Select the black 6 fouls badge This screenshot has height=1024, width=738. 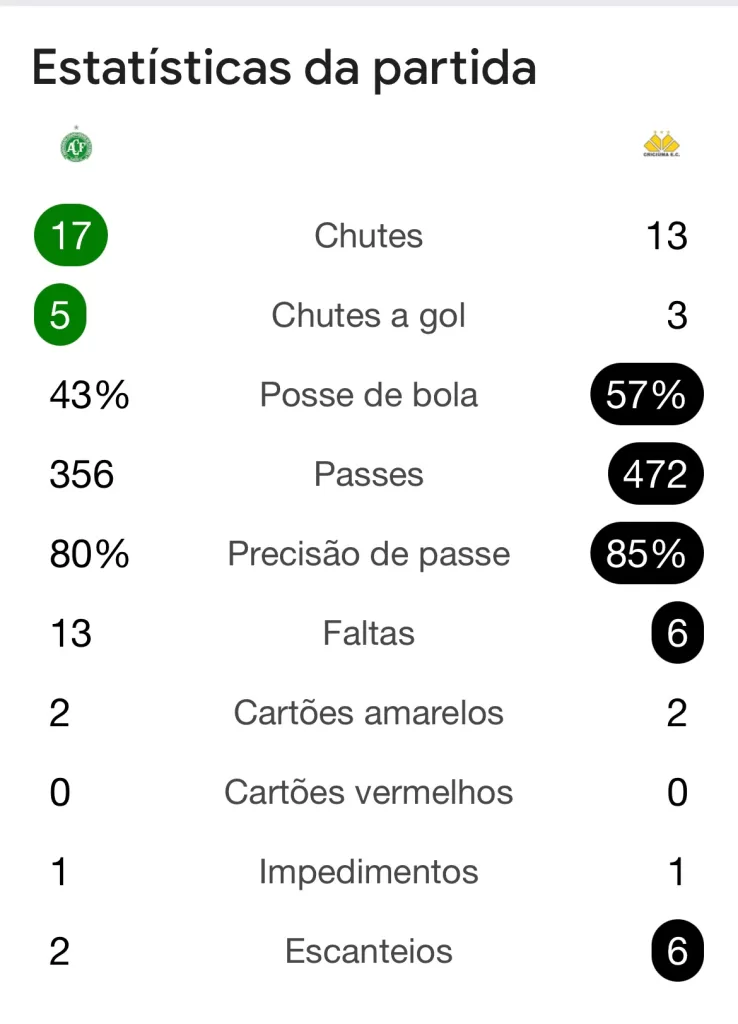click(x=677, y=633)
